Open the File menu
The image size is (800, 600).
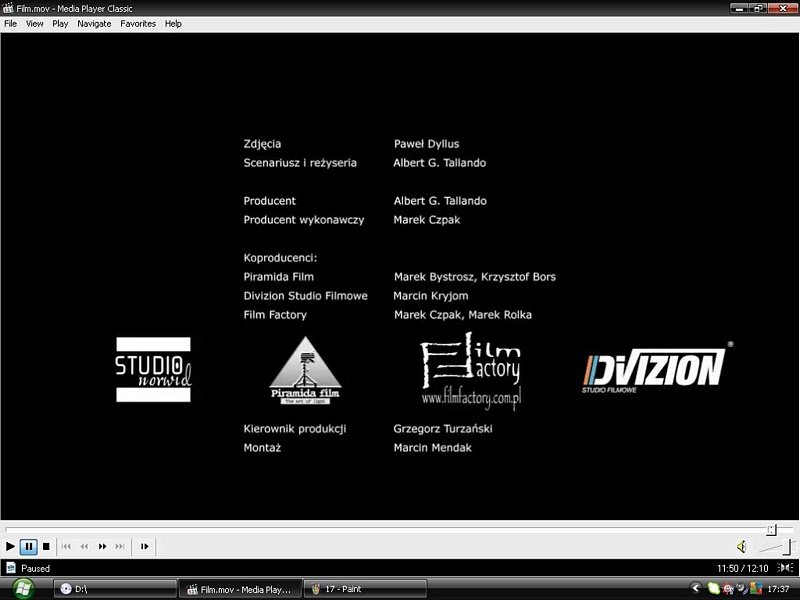11,23
